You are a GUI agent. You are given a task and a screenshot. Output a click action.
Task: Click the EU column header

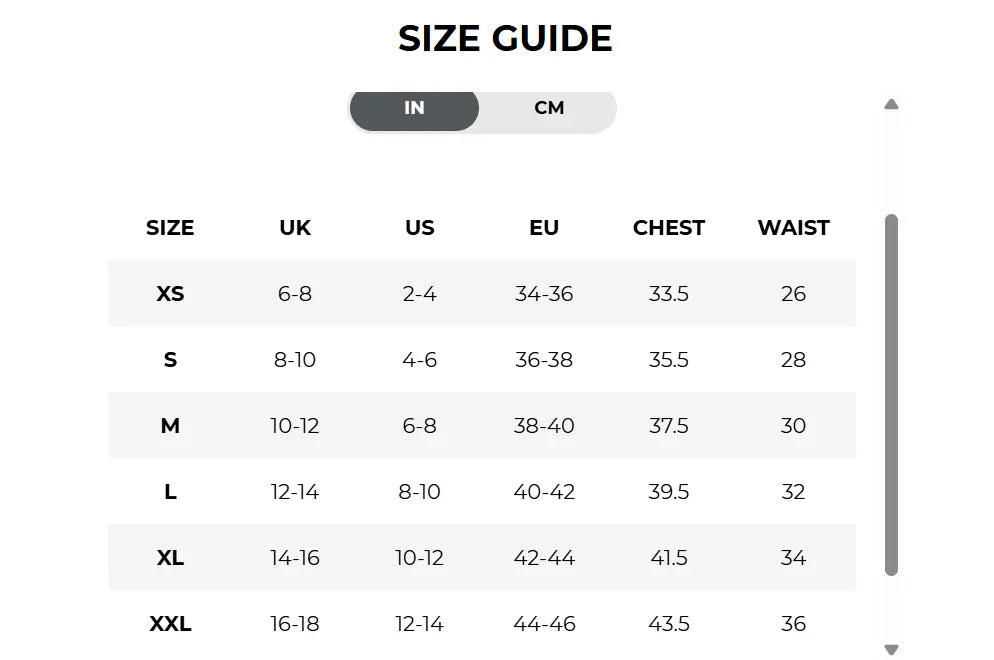click(544, 228)
